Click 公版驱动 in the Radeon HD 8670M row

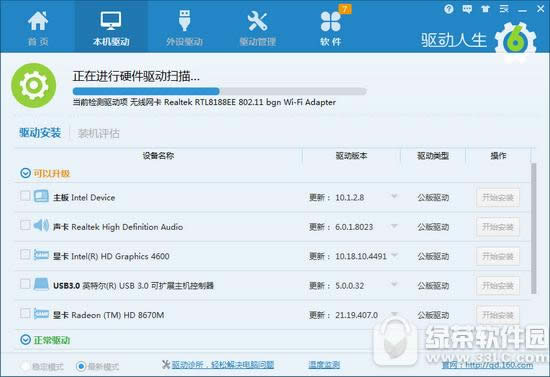pos(433,315)
